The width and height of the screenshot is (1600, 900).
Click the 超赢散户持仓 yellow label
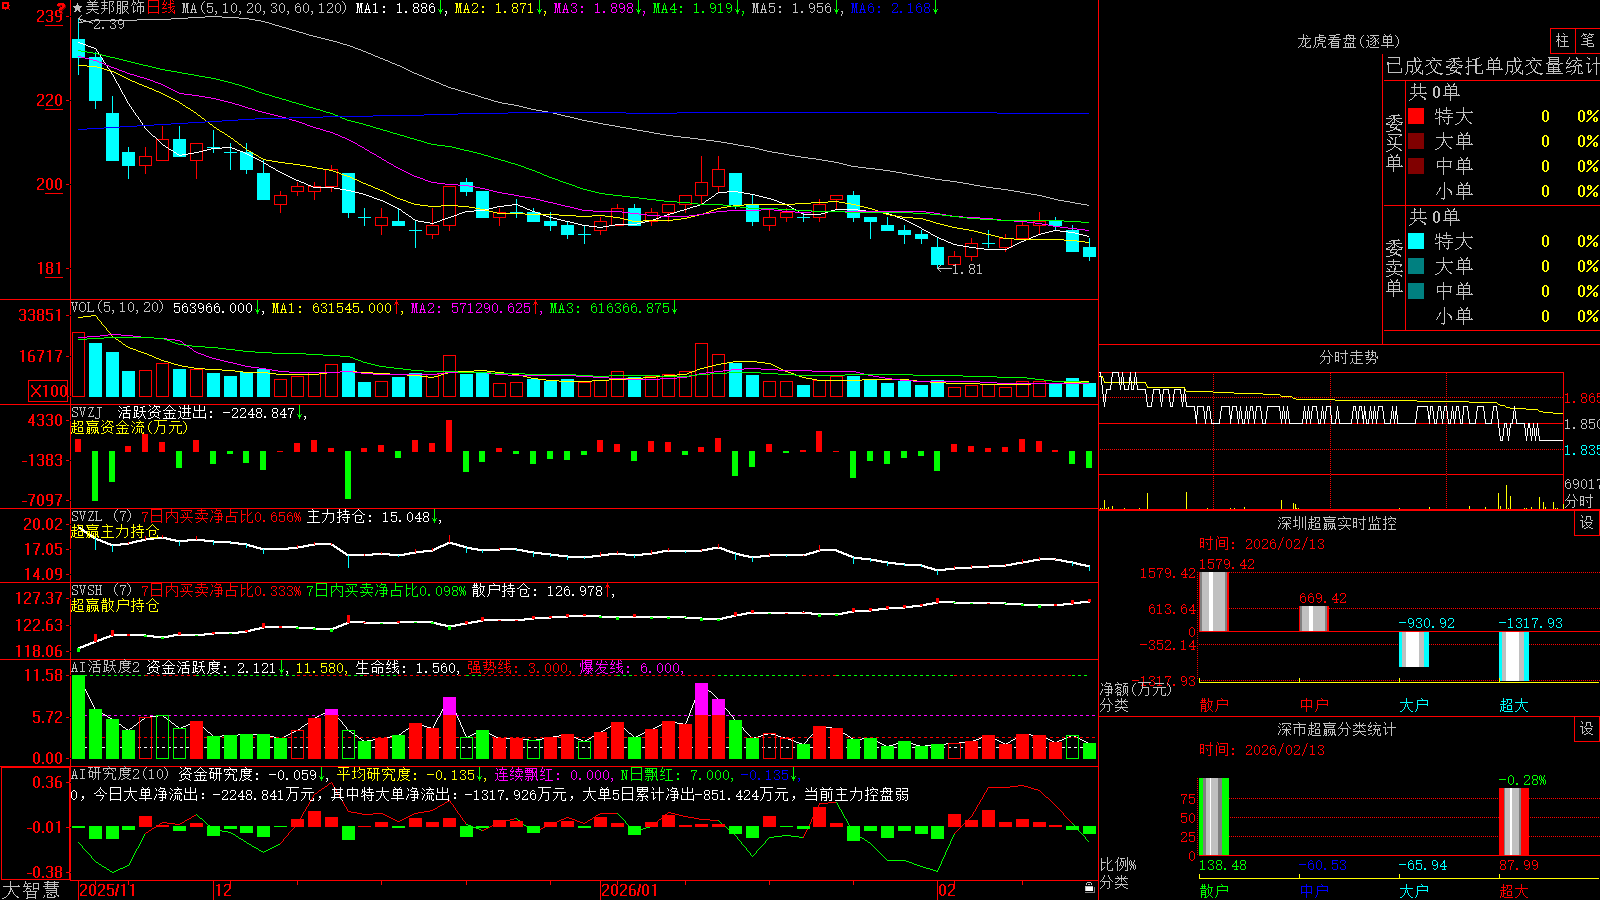[115, 605]
